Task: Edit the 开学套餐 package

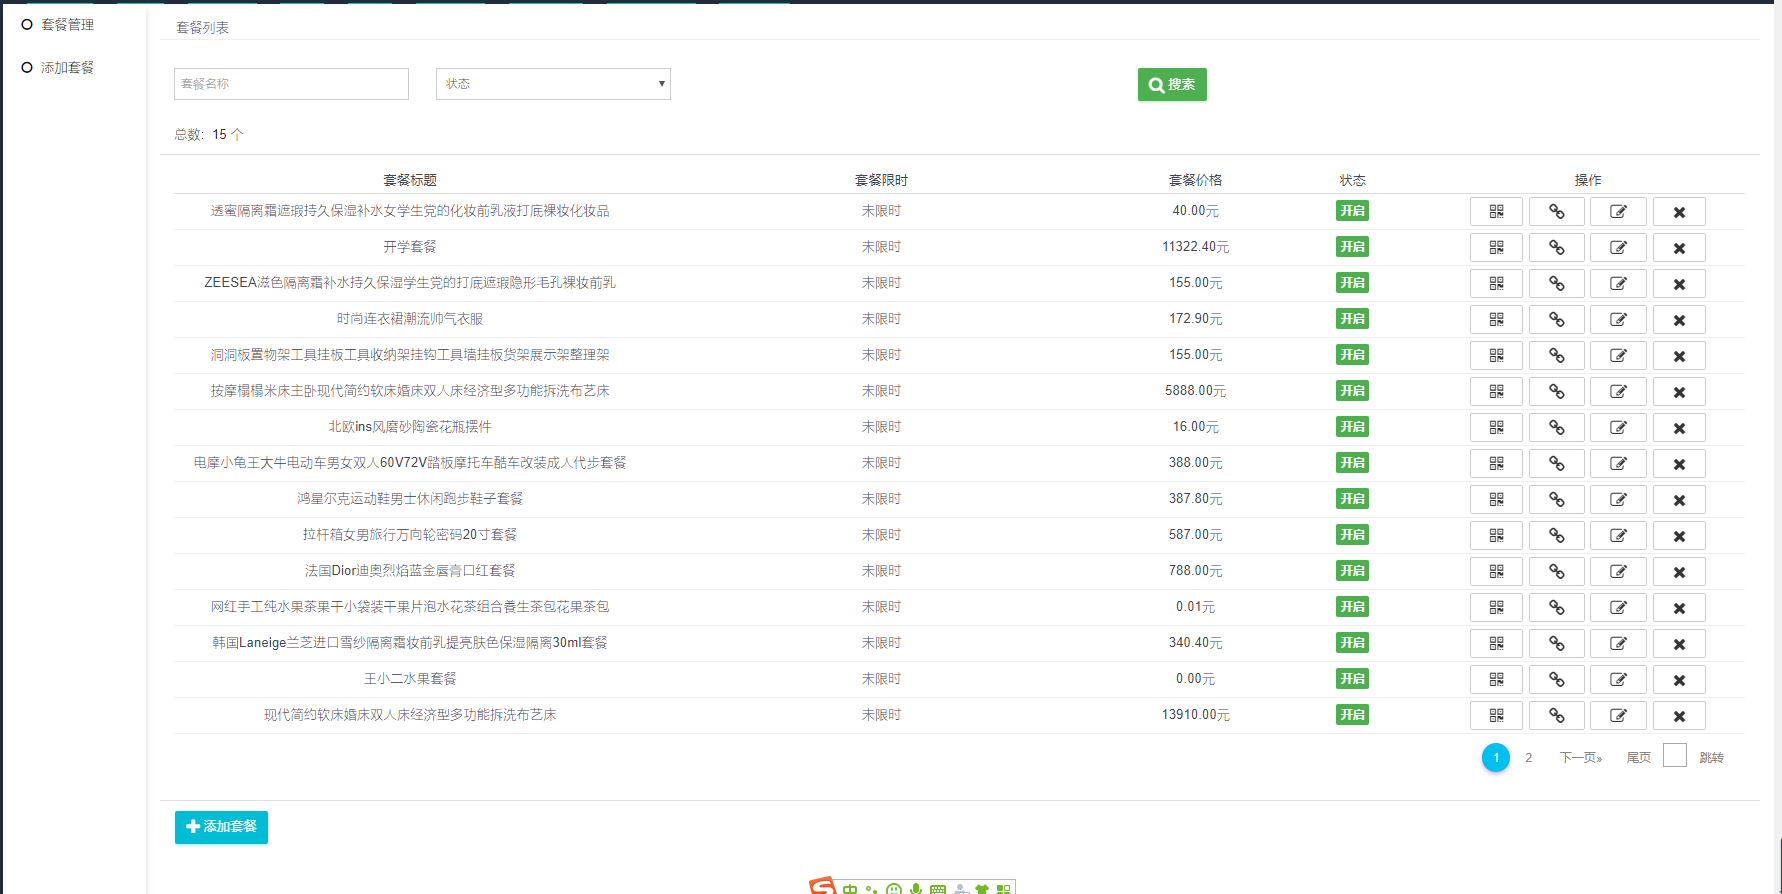Action: point(1618,247)
